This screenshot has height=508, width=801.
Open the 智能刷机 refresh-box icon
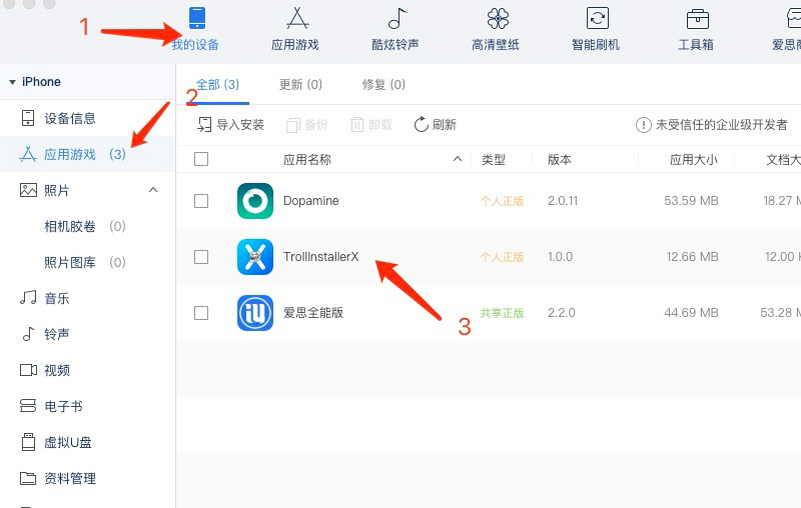pos(597,18)
